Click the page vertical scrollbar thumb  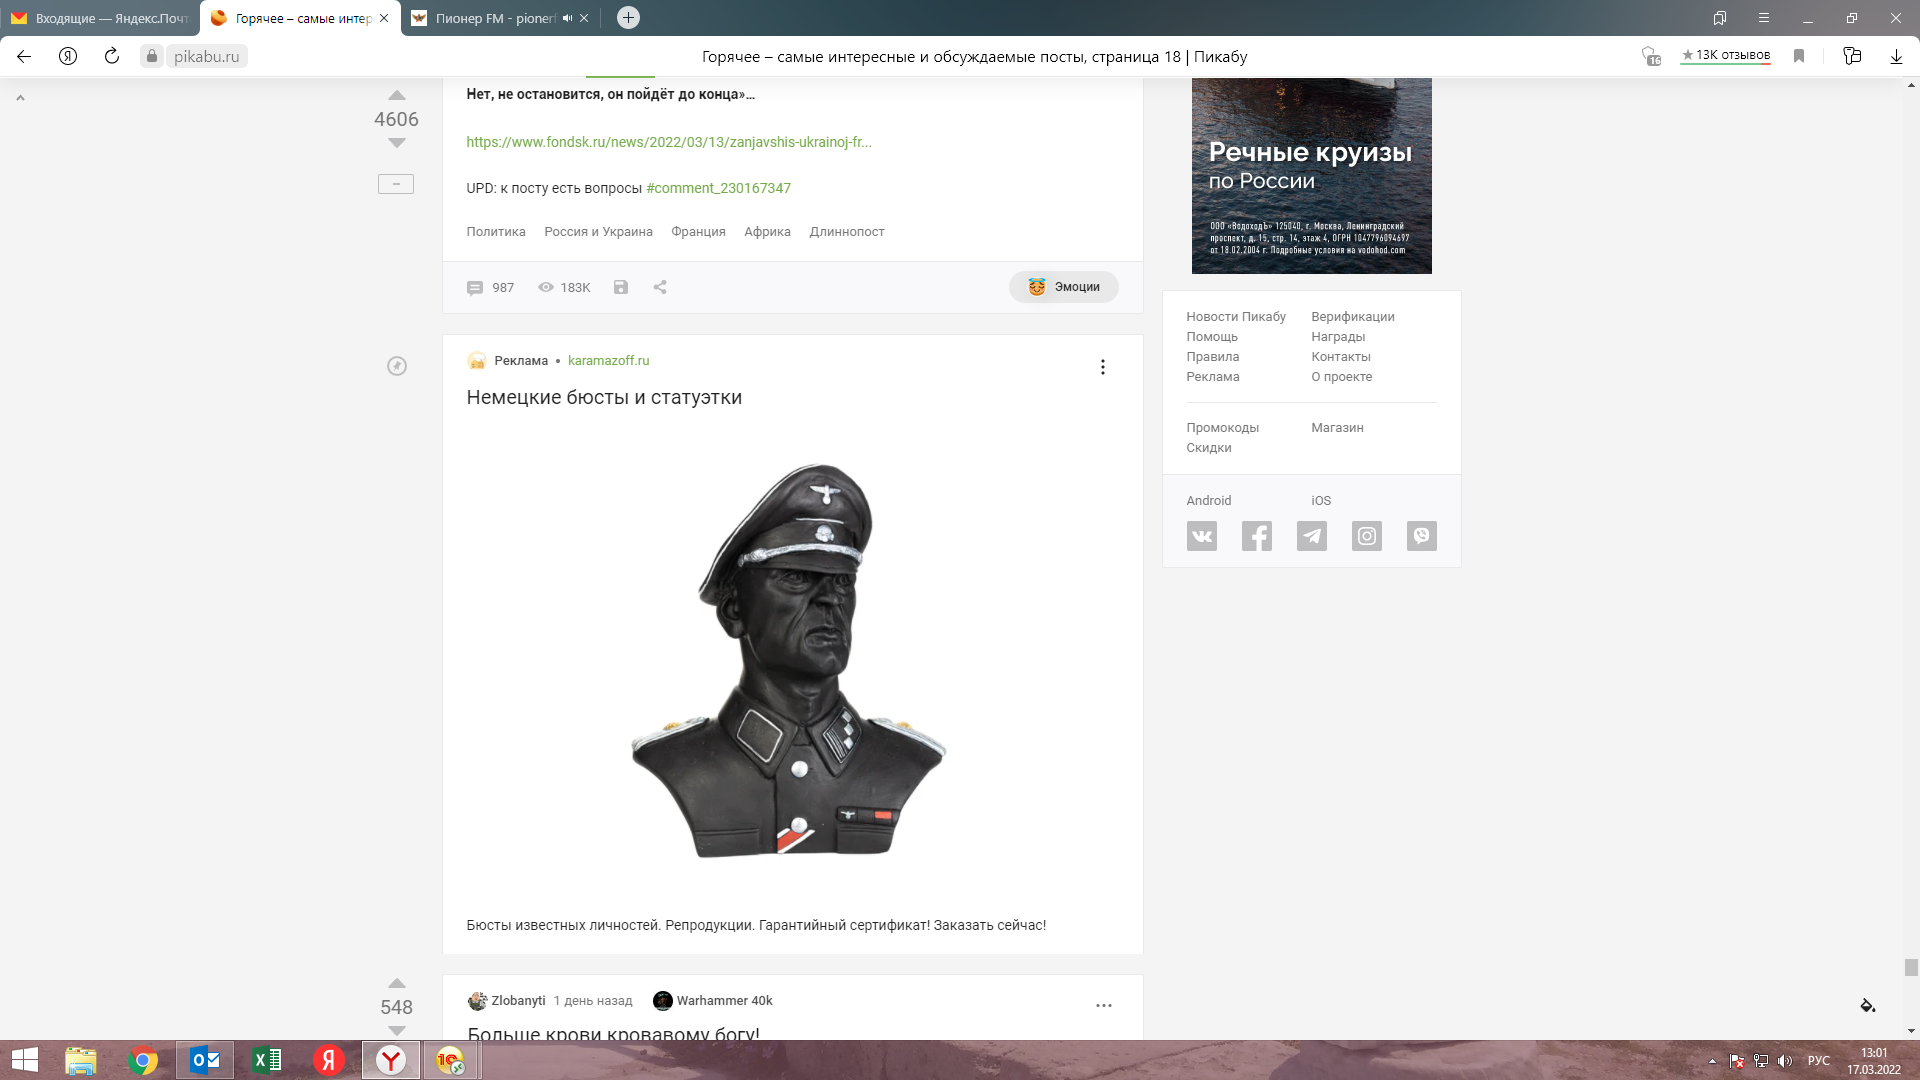(x=1910, y=967)
